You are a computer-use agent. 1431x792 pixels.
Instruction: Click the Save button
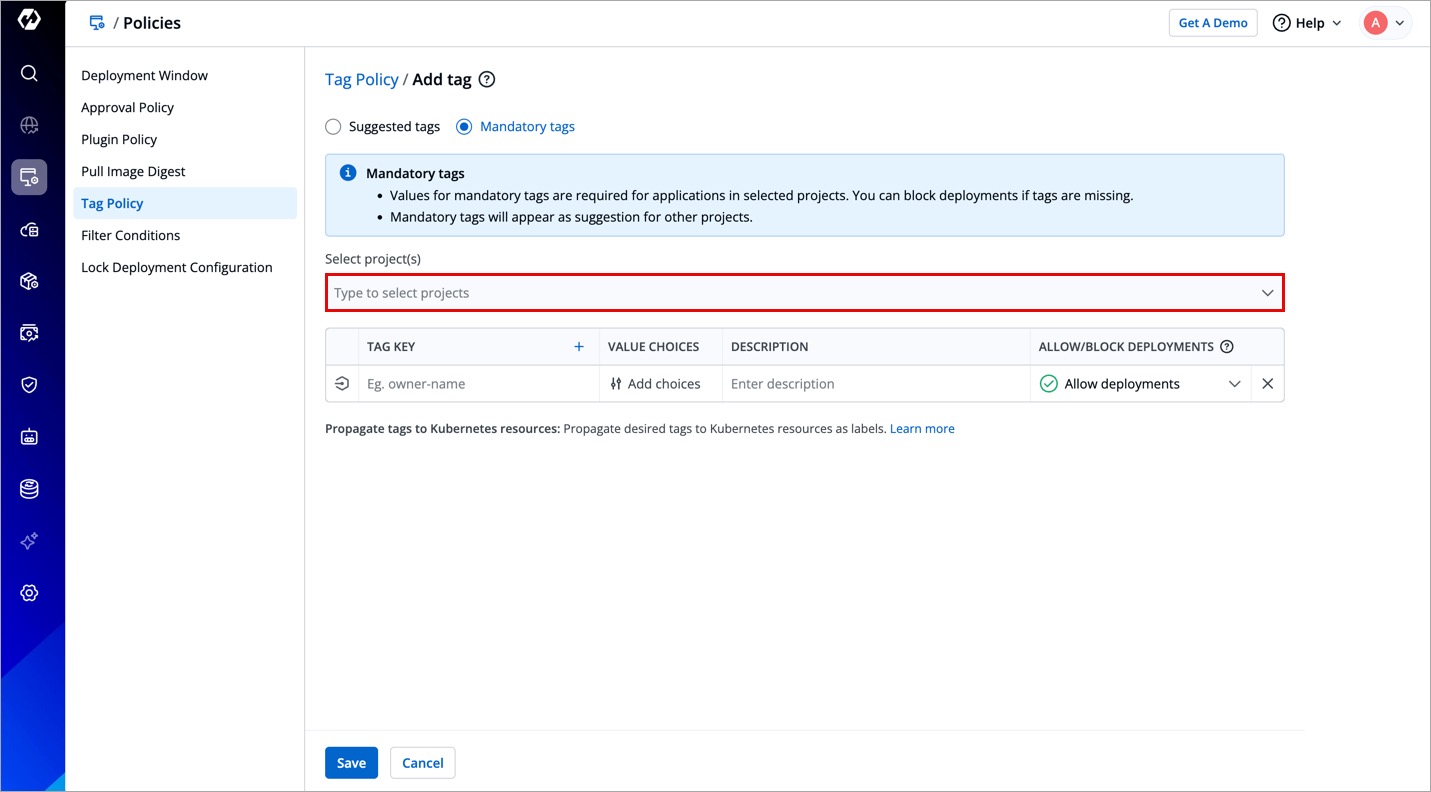(x=351, y=763)
